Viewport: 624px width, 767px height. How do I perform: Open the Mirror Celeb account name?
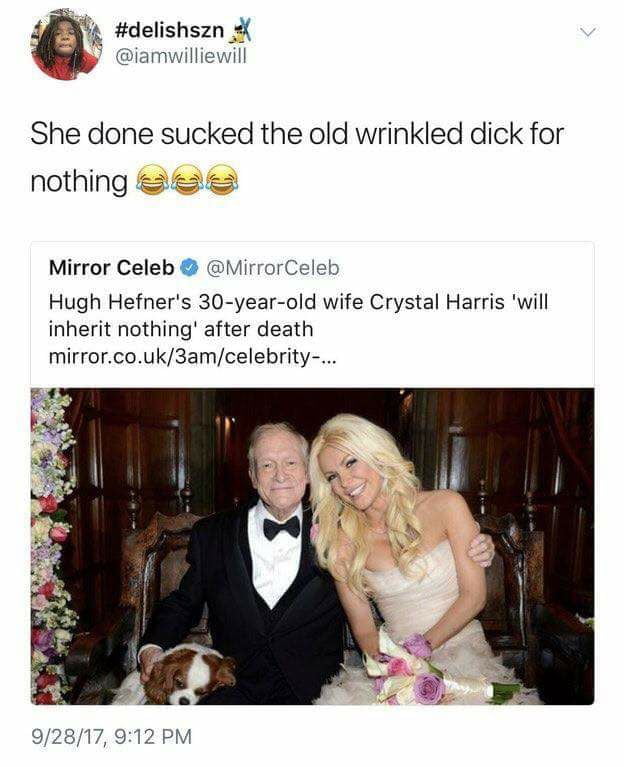pyautogui.click(x=111, y=268)
